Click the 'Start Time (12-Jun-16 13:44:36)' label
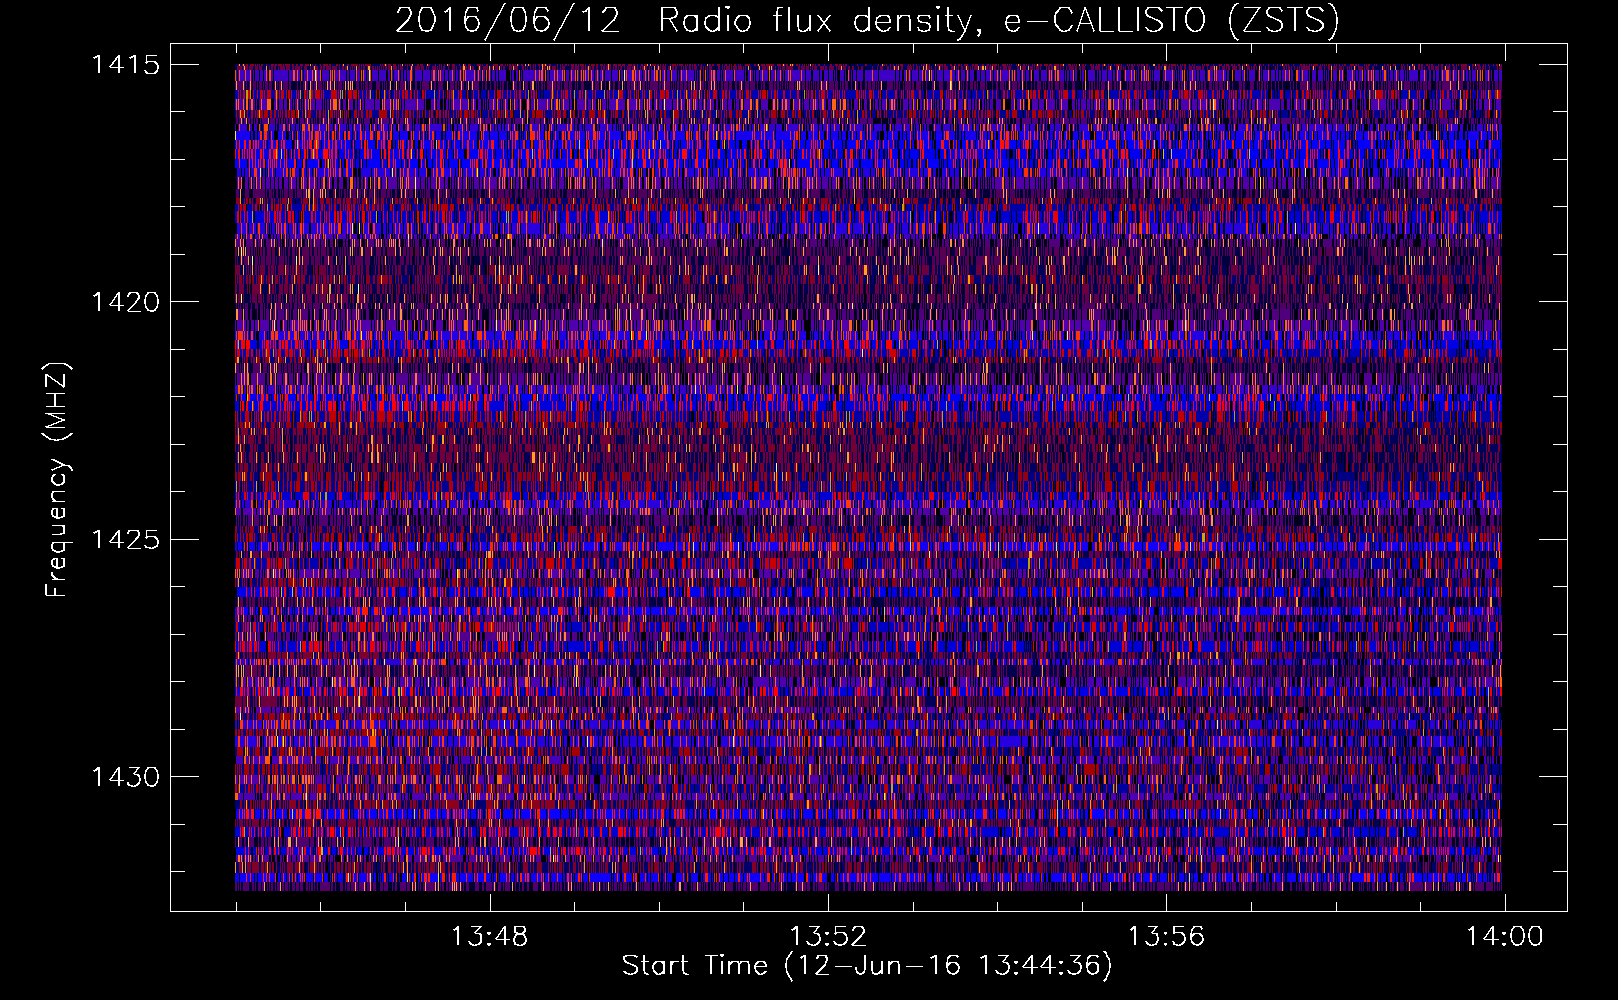This screenshot has height=1000, width=1618. coord(867,966)
